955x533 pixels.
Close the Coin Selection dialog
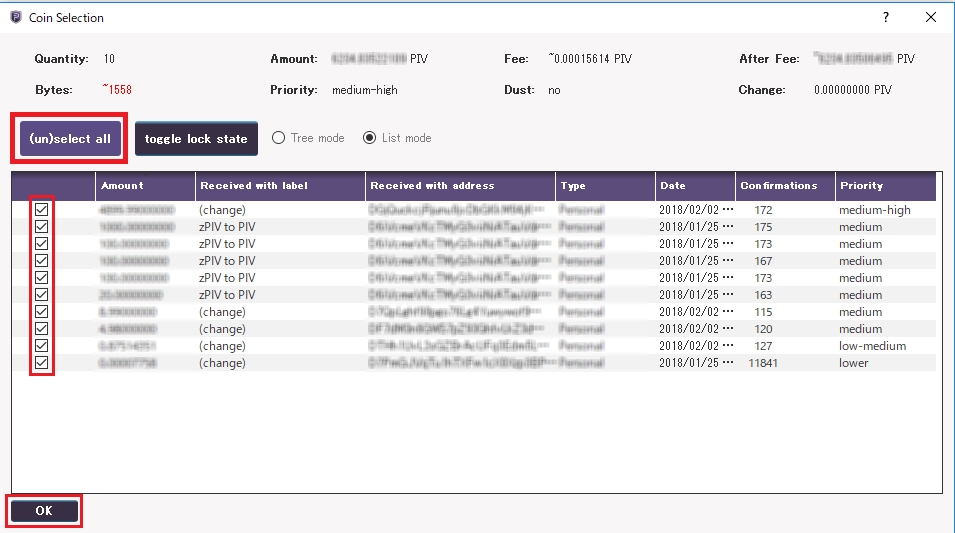931,17
